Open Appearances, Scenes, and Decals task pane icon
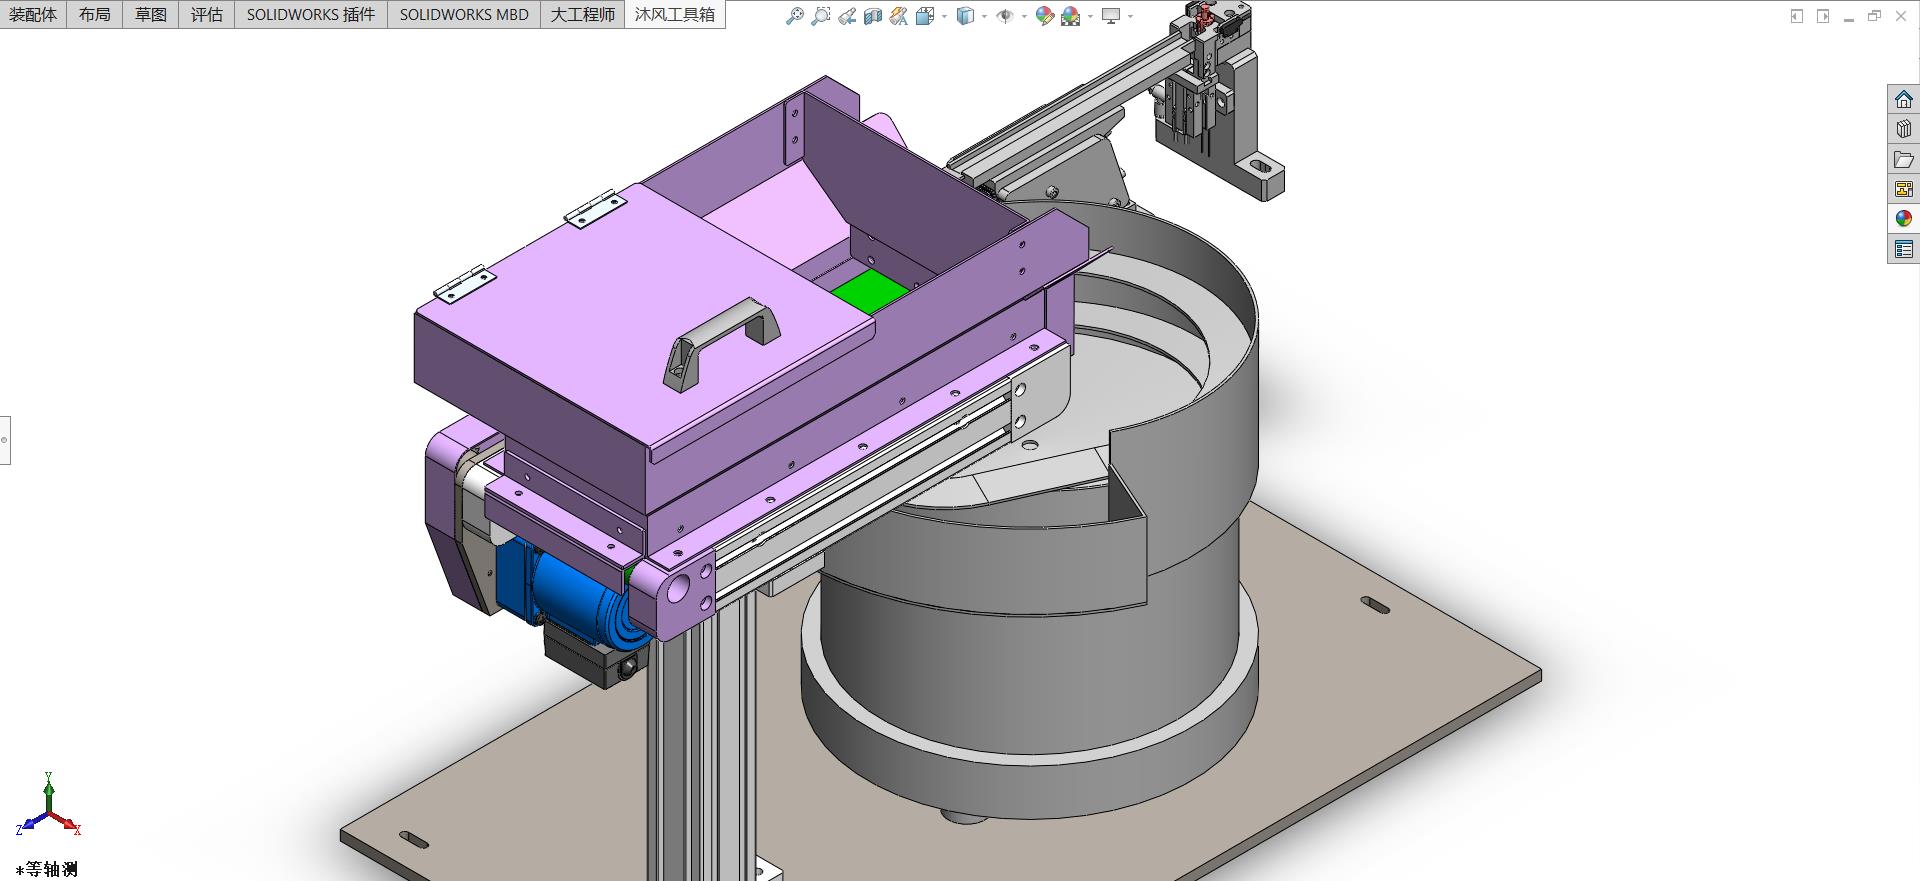The height and width of the screenshot is (881, 1920). point(1904,219)
